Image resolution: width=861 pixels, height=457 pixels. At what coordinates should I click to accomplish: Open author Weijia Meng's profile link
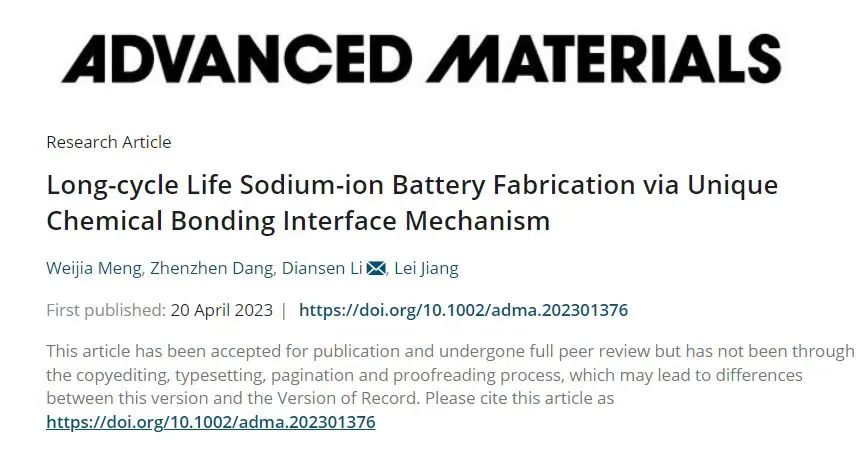coord(93,269)
